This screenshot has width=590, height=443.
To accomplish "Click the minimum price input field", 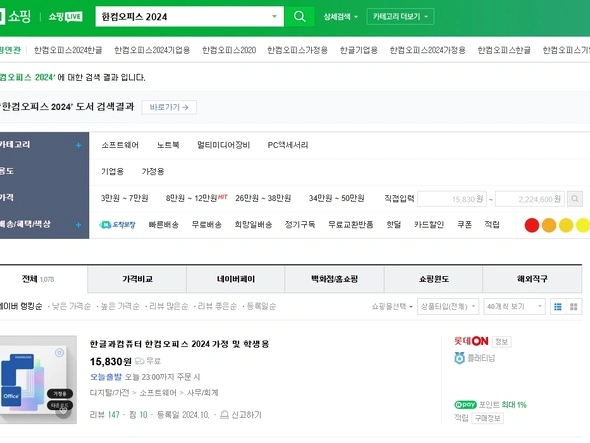I will pyautogui.click(x=452, y=199).
